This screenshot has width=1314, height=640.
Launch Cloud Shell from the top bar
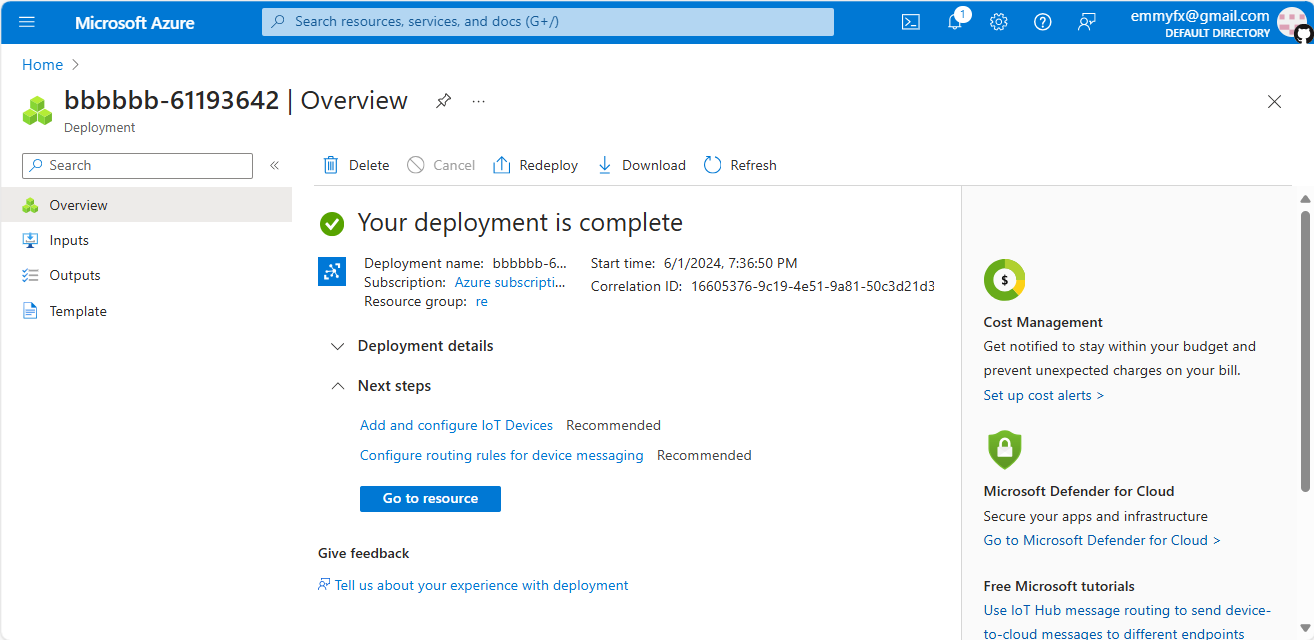point(910,22)
